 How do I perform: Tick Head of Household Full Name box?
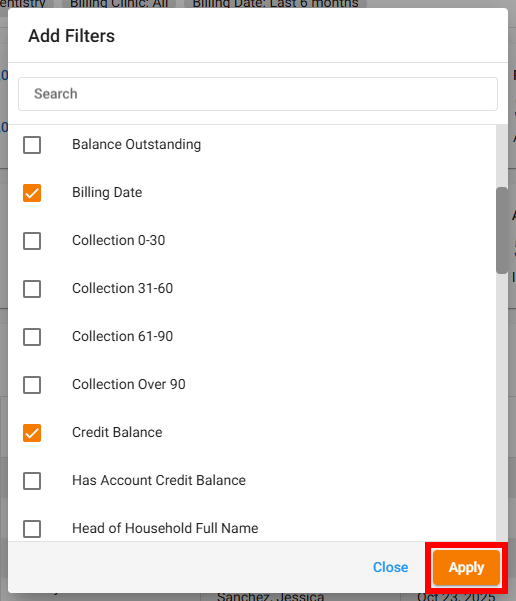[32, 529]
